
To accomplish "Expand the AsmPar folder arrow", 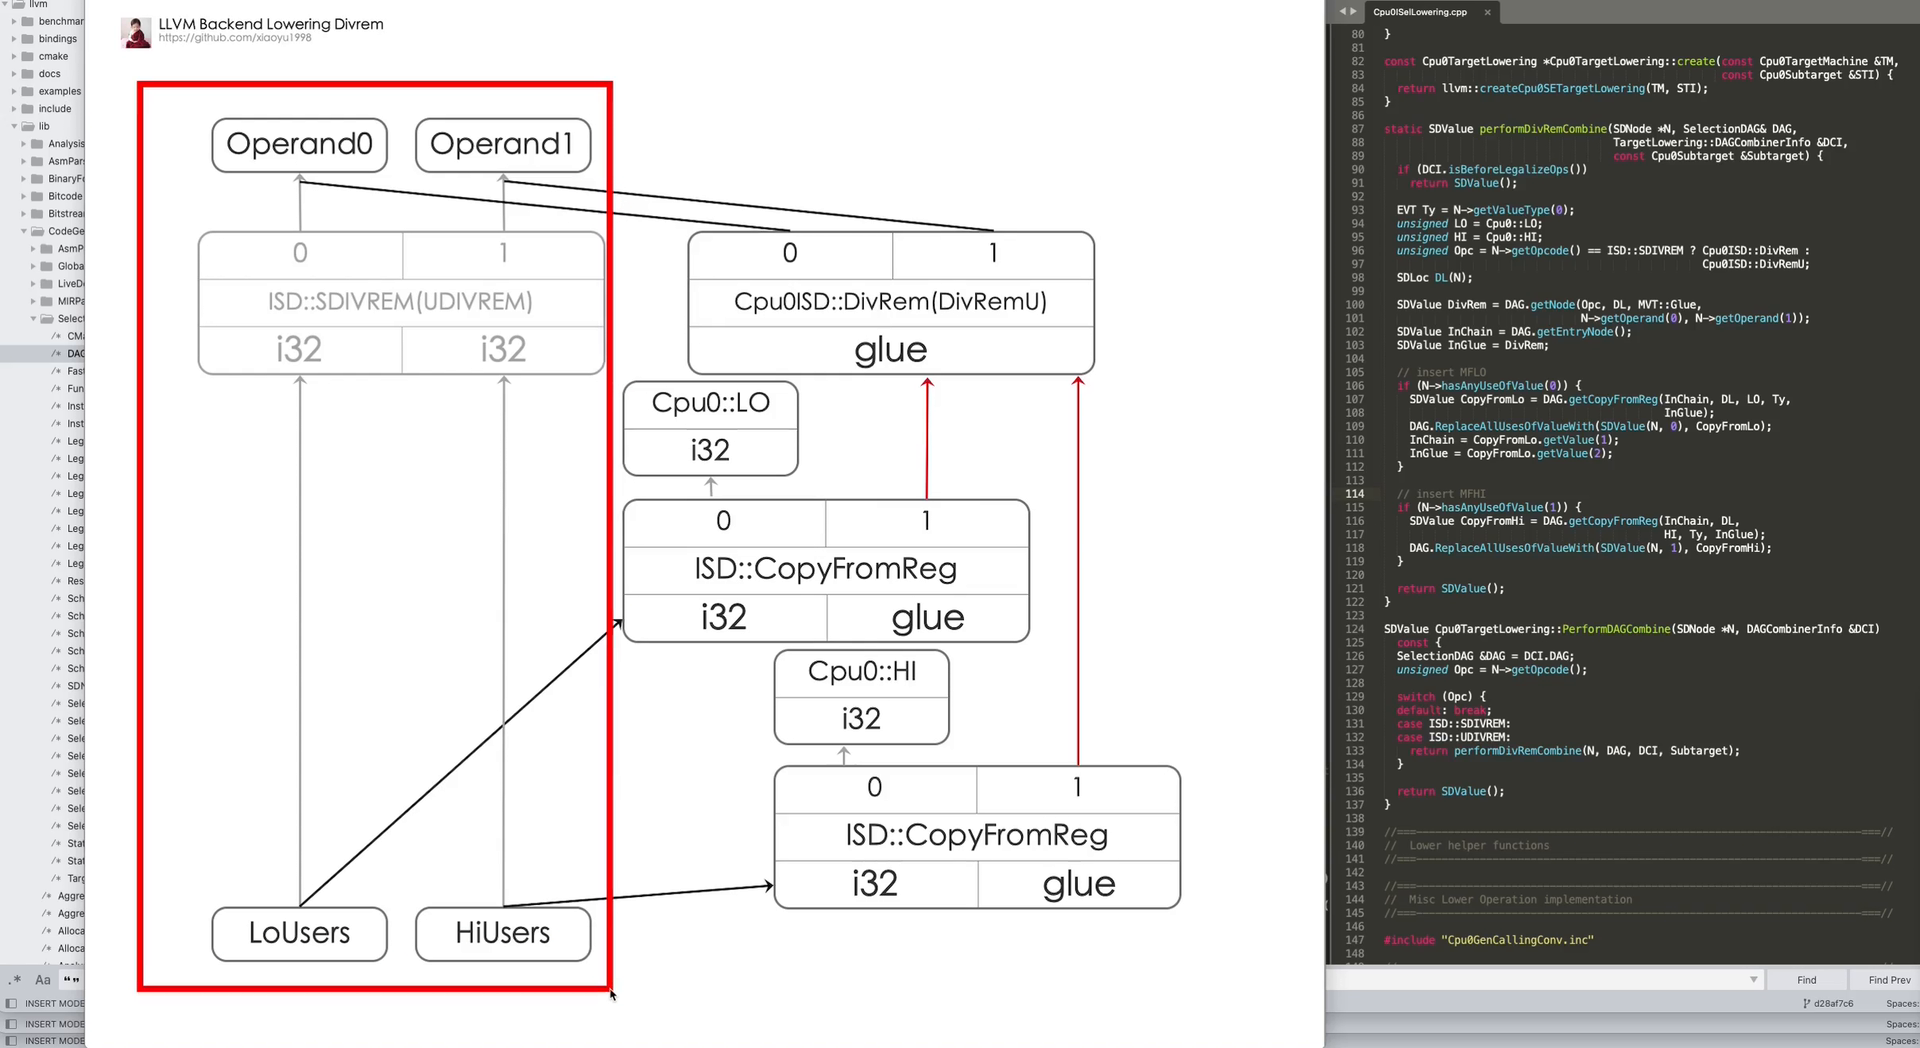I will point(23,161).
